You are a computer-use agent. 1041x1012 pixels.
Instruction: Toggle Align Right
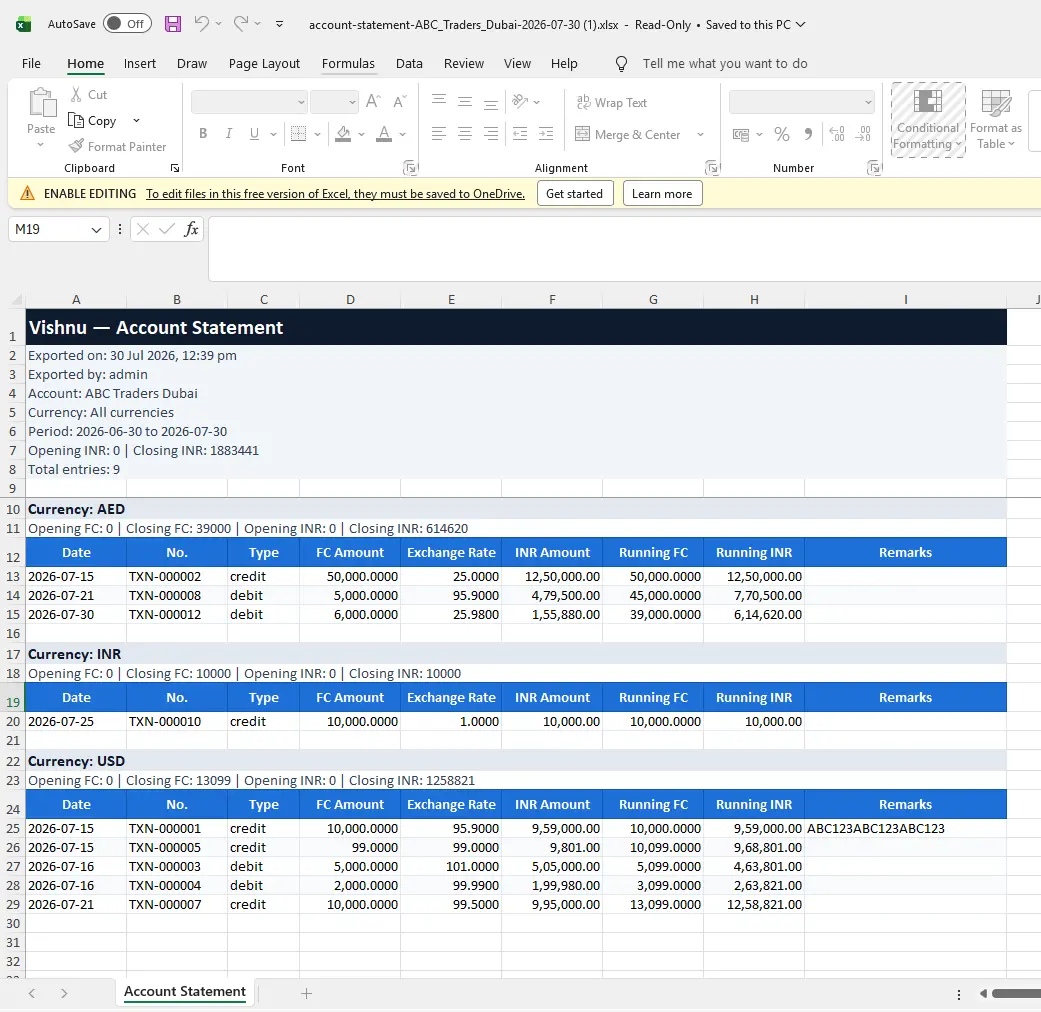[x=491, y=133]
